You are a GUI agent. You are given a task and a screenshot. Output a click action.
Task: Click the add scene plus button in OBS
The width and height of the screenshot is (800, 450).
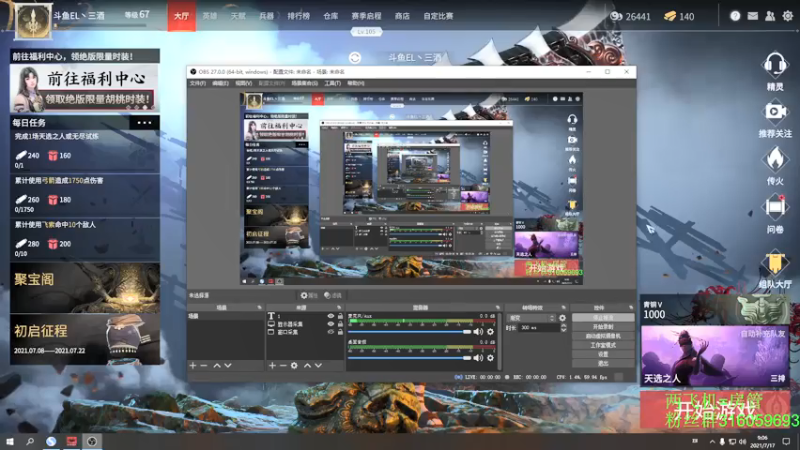pos(193,365)
